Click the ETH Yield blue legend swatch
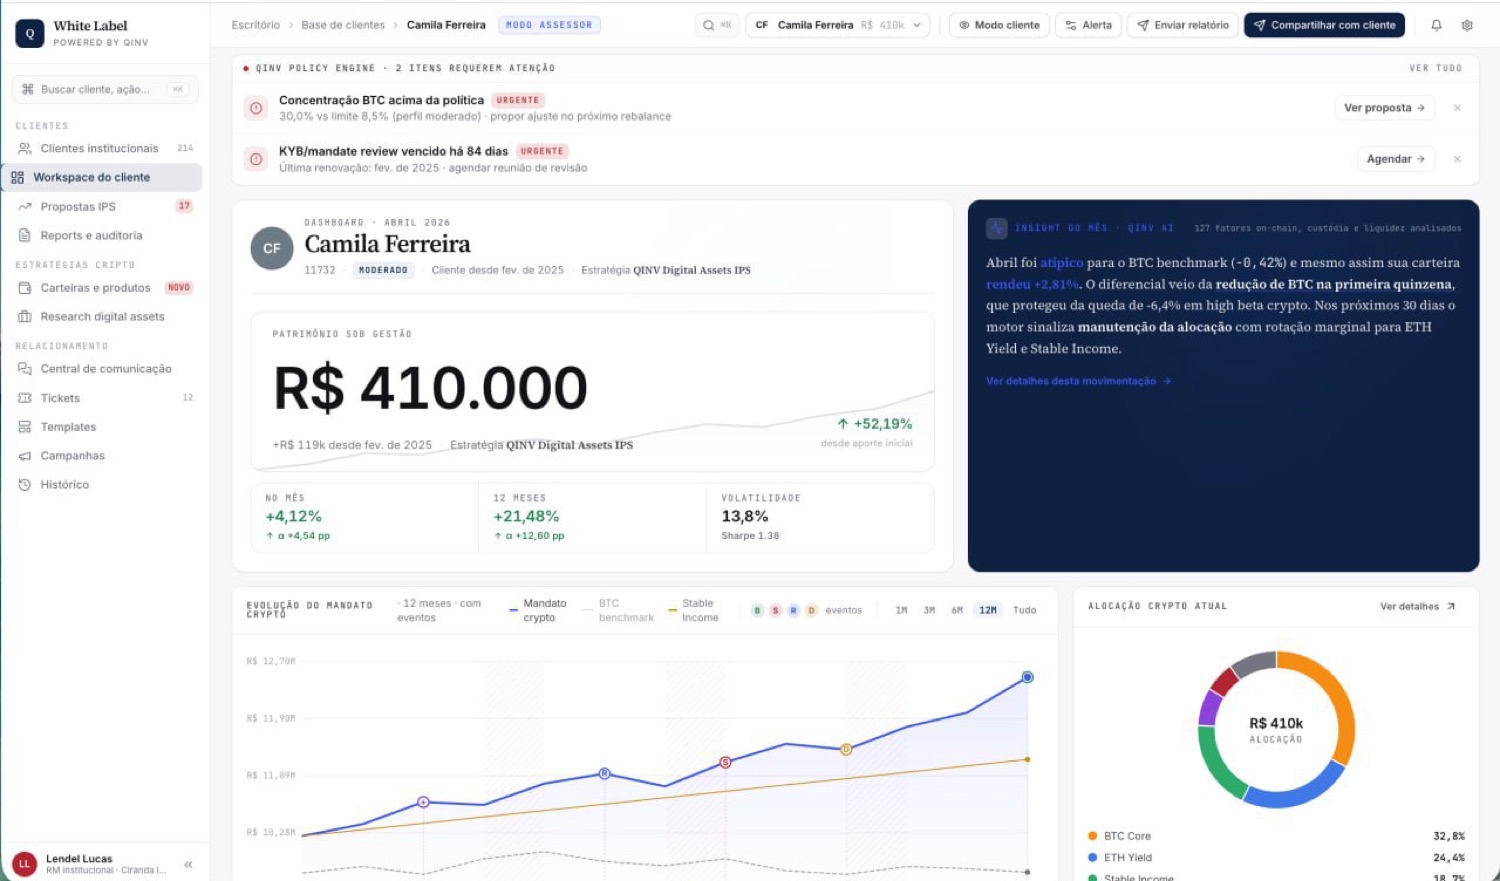The height and width of the screenshot is (881, 1500). [x=1093, y=858]
